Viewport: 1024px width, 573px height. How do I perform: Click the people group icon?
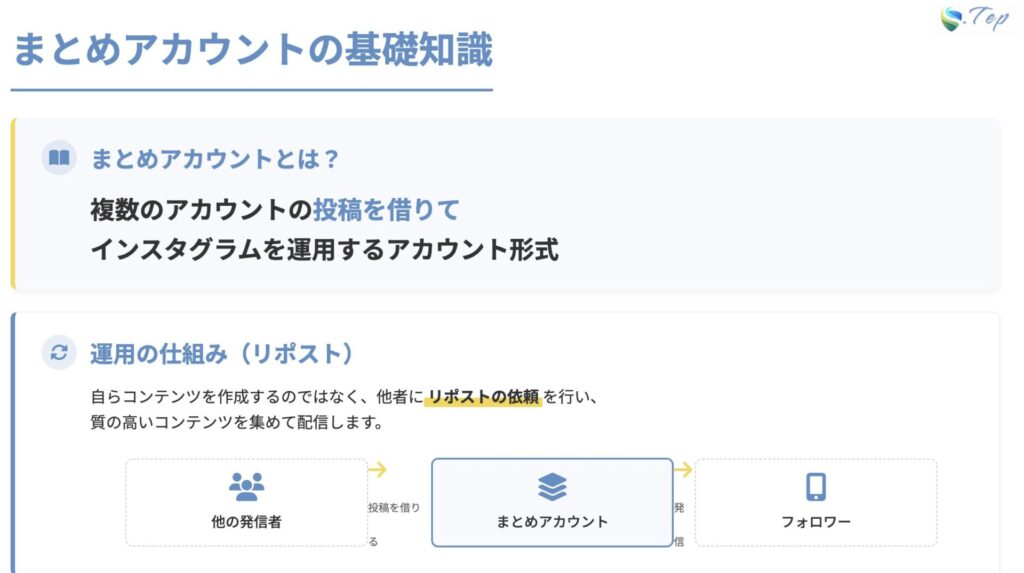[246, 487]
